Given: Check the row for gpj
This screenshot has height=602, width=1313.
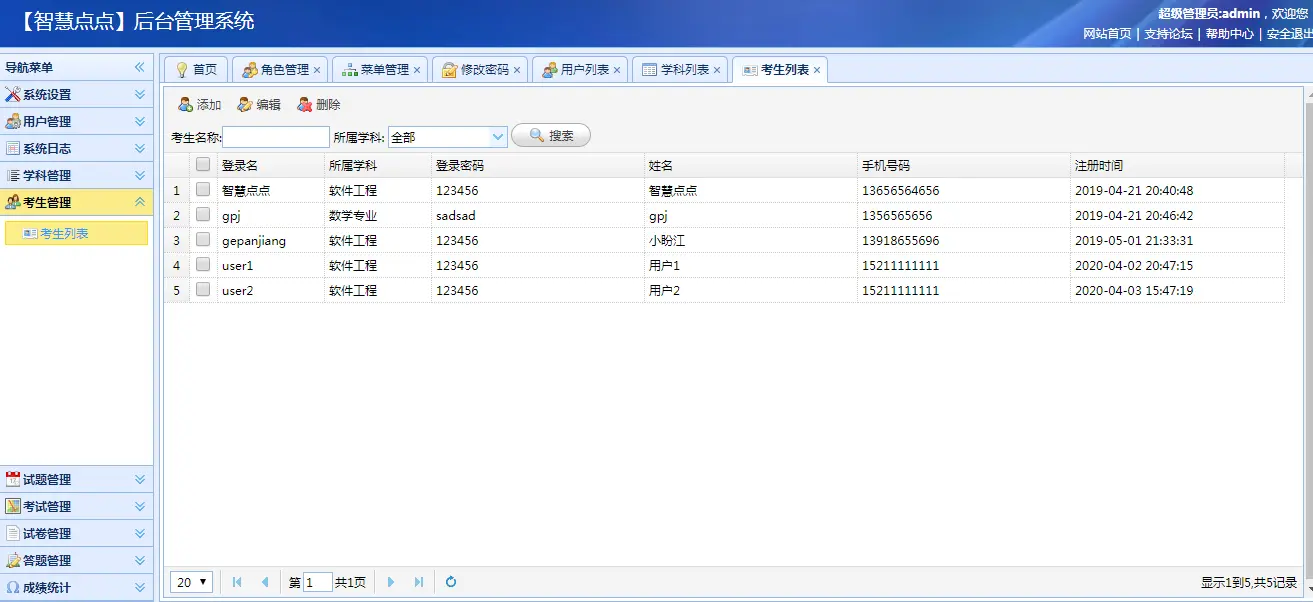Looking at the screenshot, I should pos(203,214).
